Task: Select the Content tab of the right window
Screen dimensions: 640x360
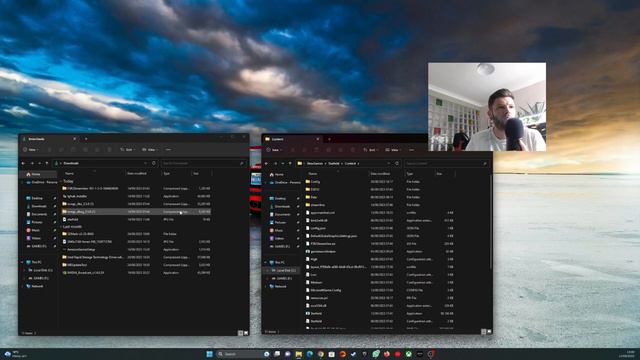Action: coord(292,139)
